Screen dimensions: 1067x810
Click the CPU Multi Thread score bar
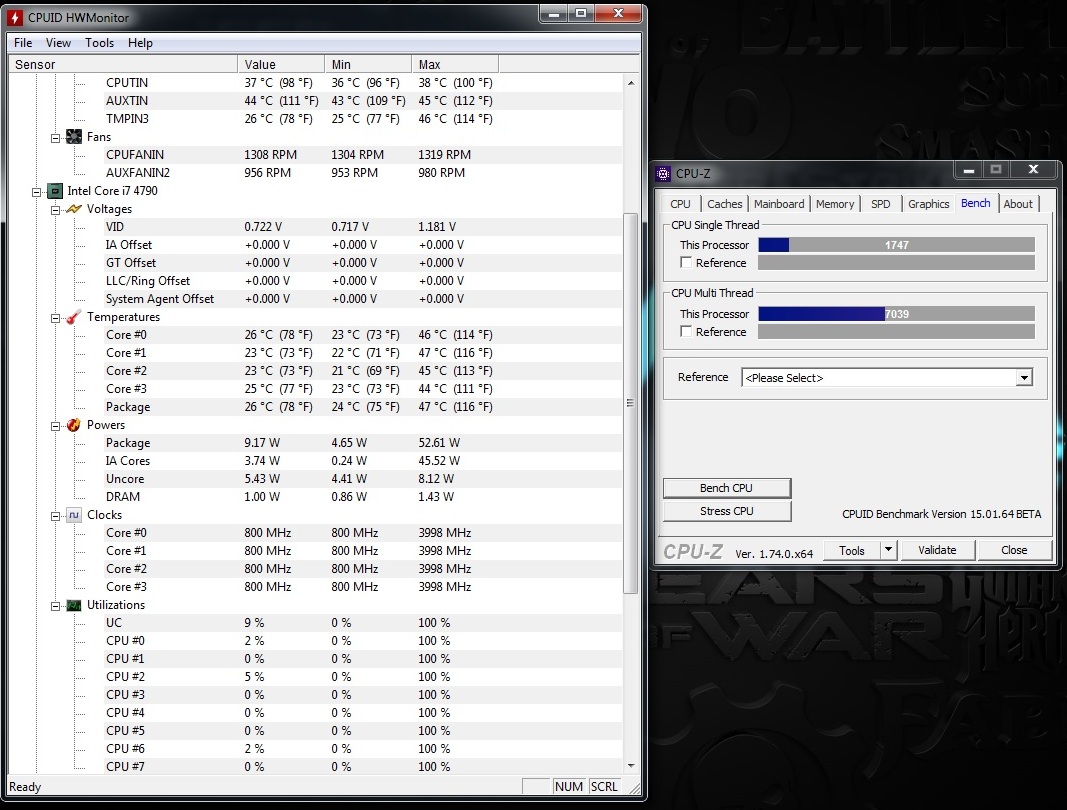(x=895, y=314)
